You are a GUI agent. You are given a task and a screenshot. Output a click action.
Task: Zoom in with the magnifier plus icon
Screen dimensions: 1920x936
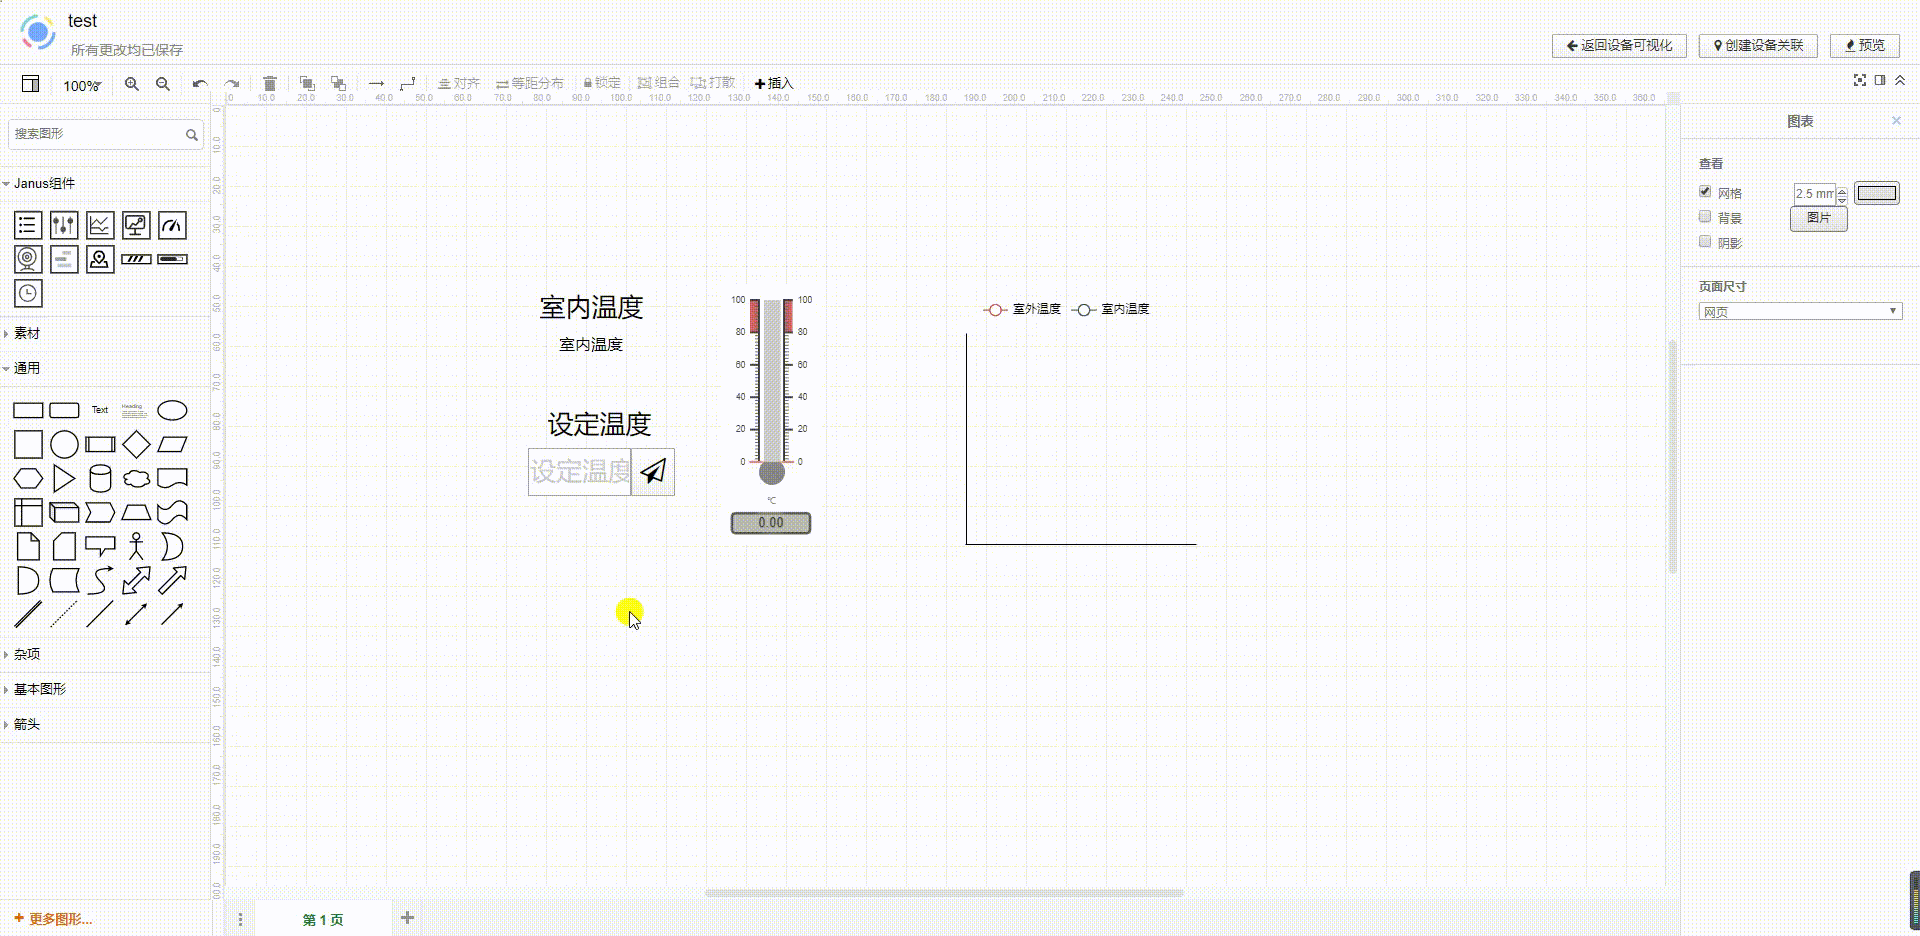(132, 84)
